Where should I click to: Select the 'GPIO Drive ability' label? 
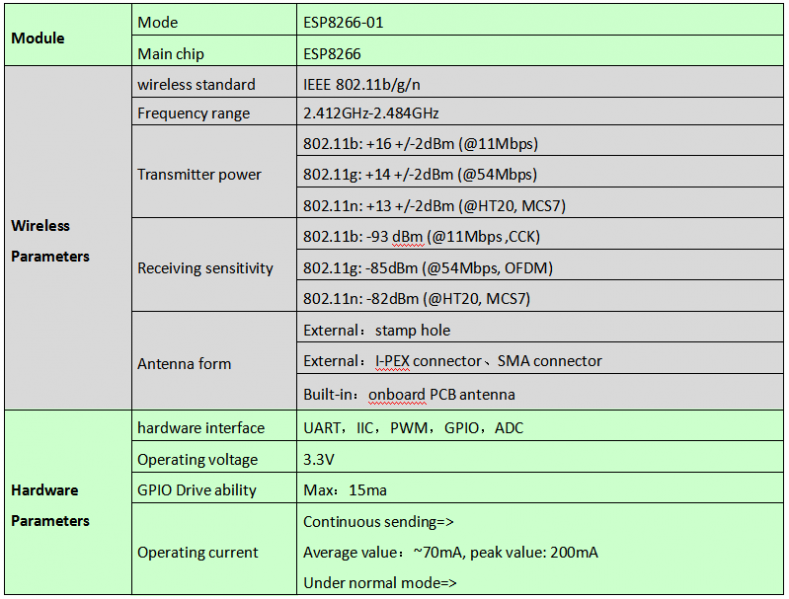pyautogui.click(x=214, y=488)
